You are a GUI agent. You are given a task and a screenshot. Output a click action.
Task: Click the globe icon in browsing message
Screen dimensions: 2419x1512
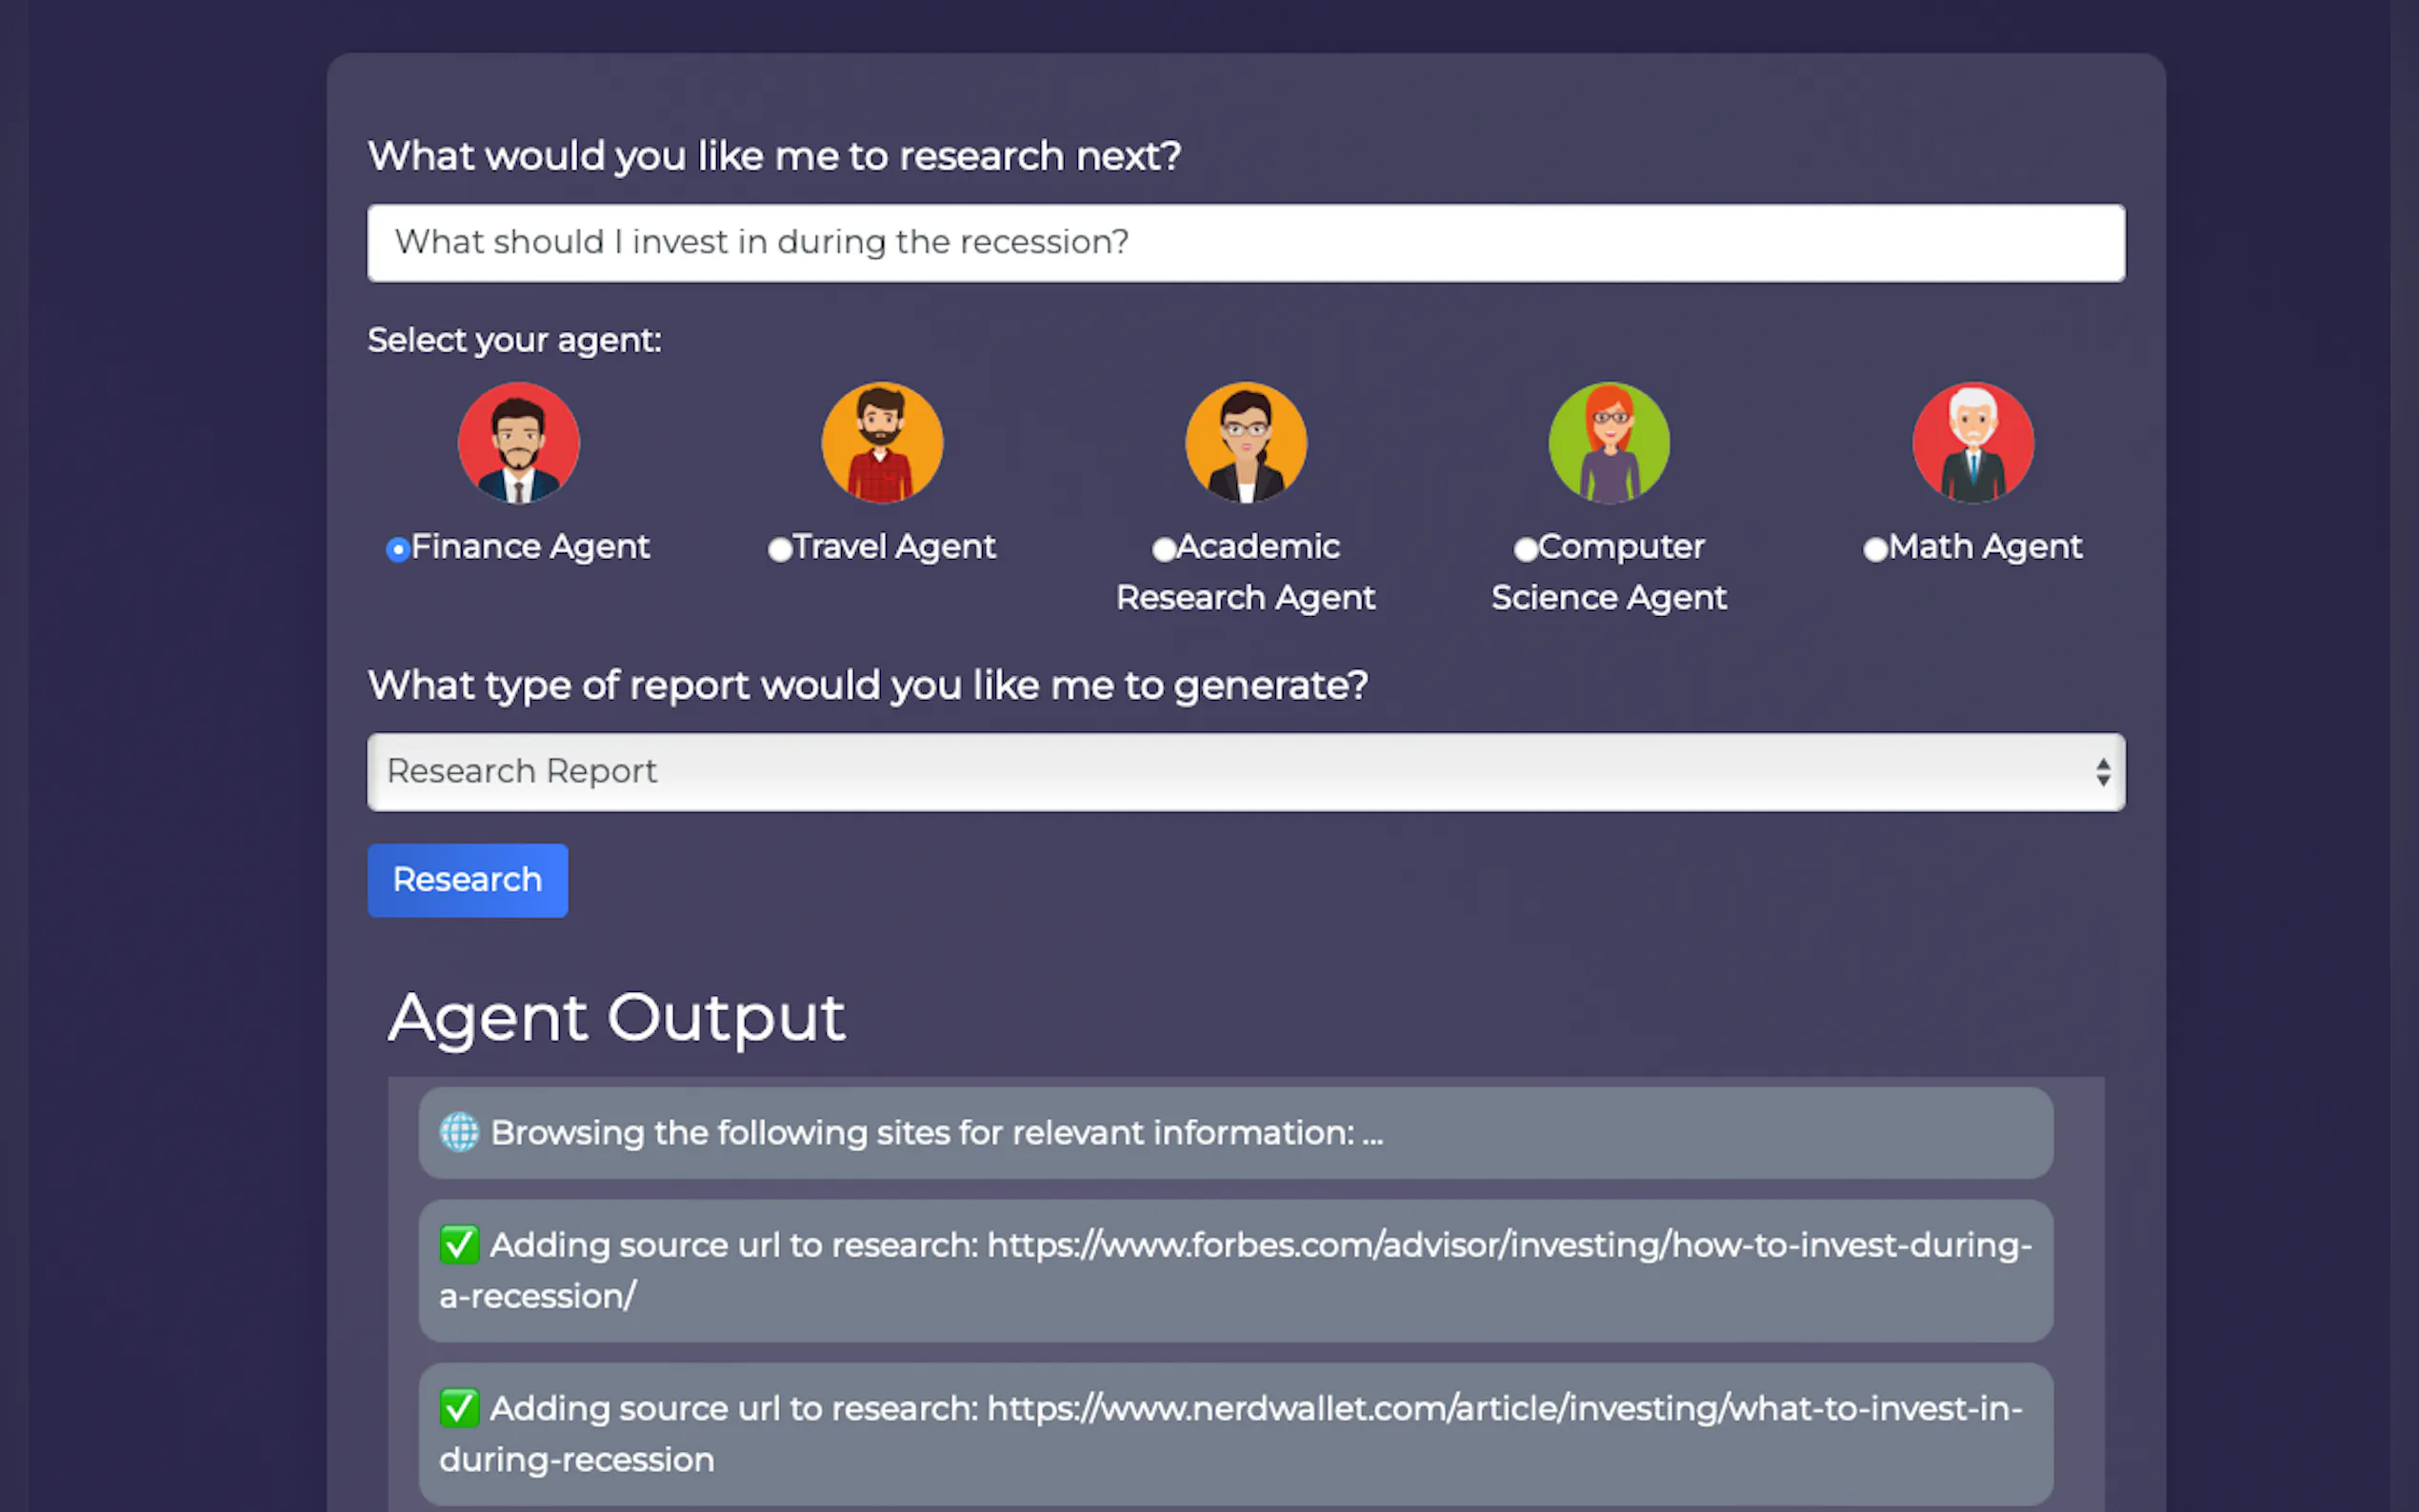click(459, 1133)
